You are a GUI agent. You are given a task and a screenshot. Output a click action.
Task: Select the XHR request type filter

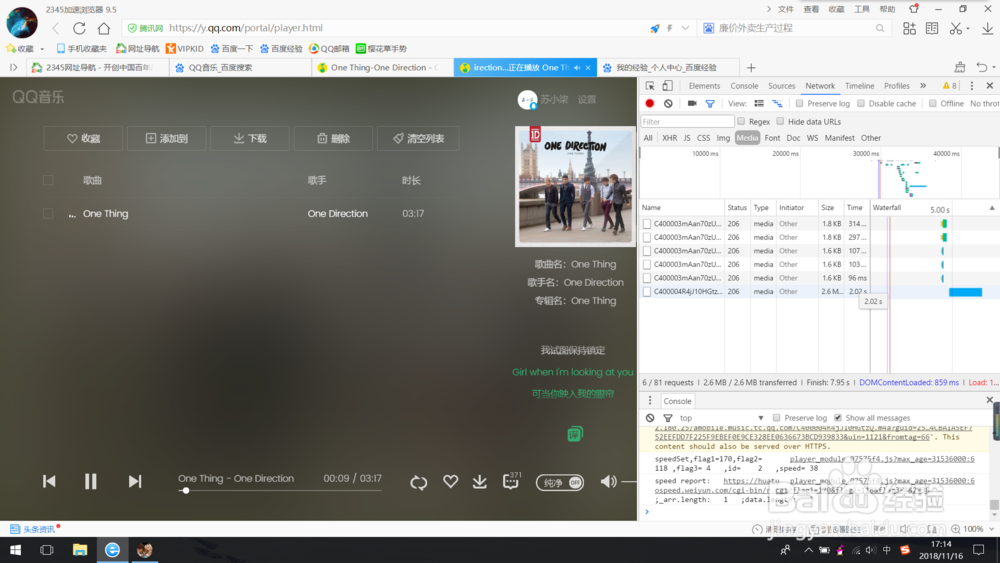669,138
